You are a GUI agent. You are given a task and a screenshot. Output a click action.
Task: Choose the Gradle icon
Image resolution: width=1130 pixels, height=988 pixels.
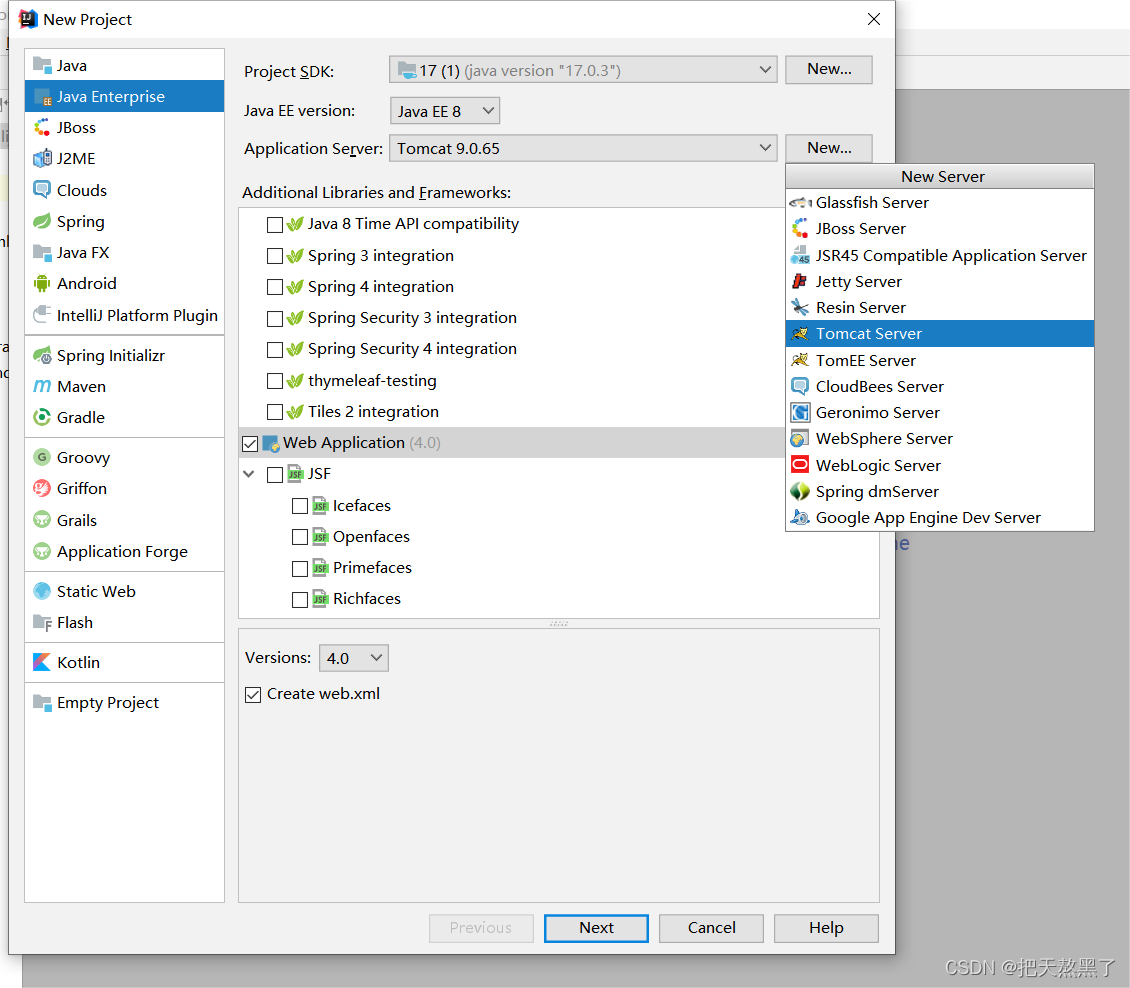pos(43,417)
